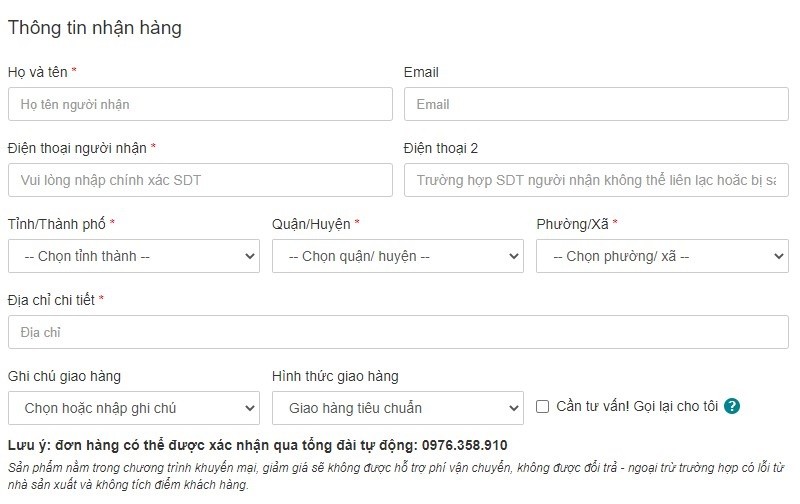Click the green question mark help icon
The width and height of the screenshot is (800, 504).
pyautogui.click(x=732, y=406)
